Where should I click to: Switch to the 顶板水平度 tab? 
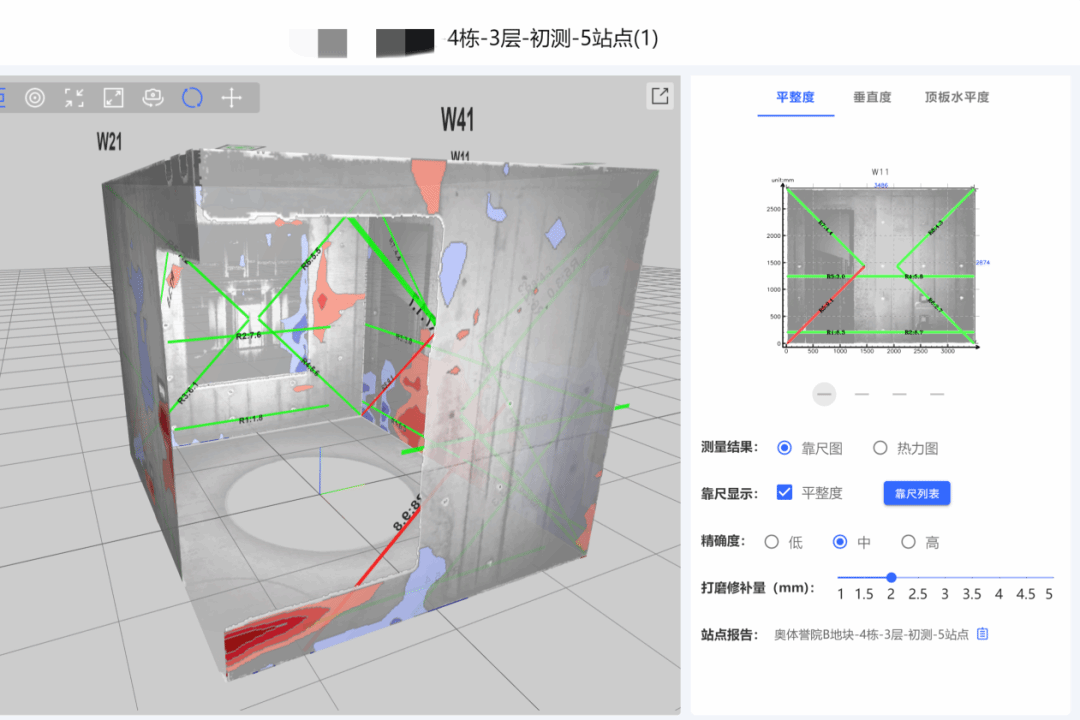pos(957,97)
